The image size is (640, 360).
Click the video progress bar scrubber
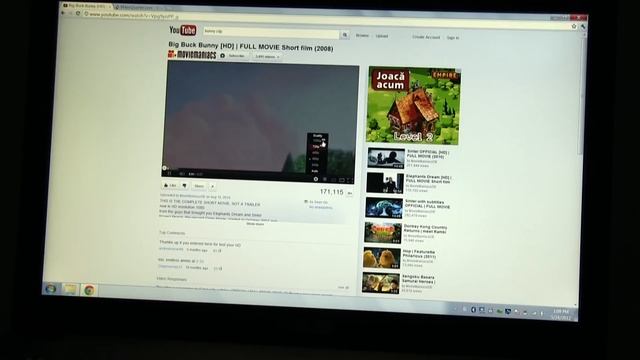point(164,168)
